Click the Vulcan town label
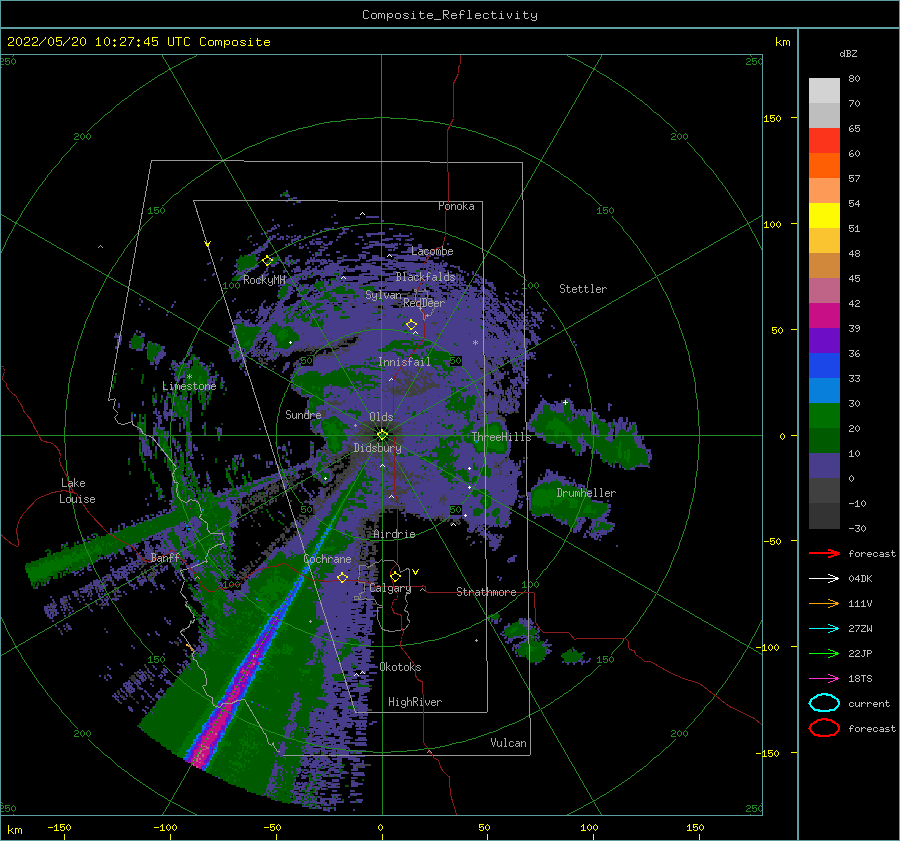Screen dimensions: 900x841 pyautogui.click(x=509, y=743)
